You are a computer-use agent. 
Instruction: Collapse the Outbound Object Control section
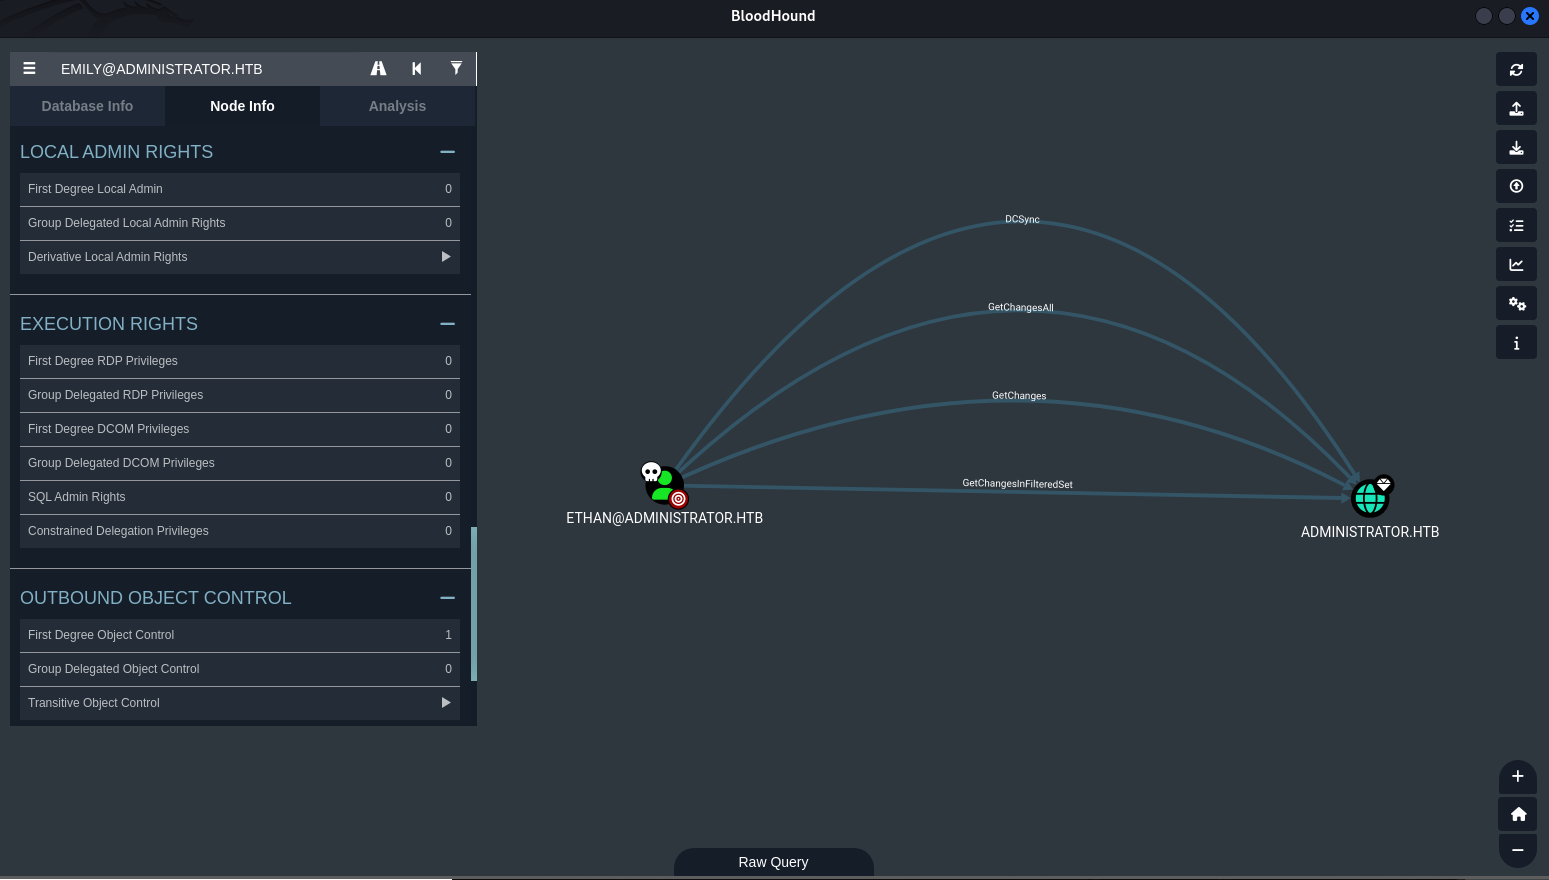(x=447, y=598)
